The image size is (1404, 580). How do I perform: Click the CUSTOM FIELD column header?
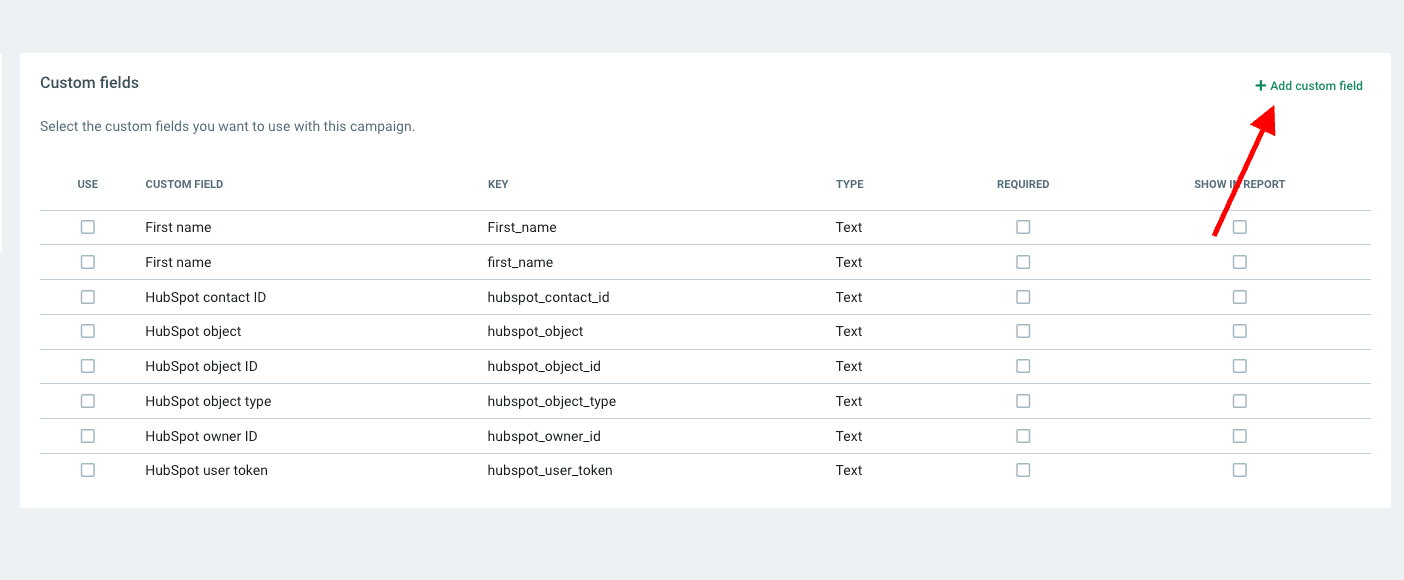[184, 184]
